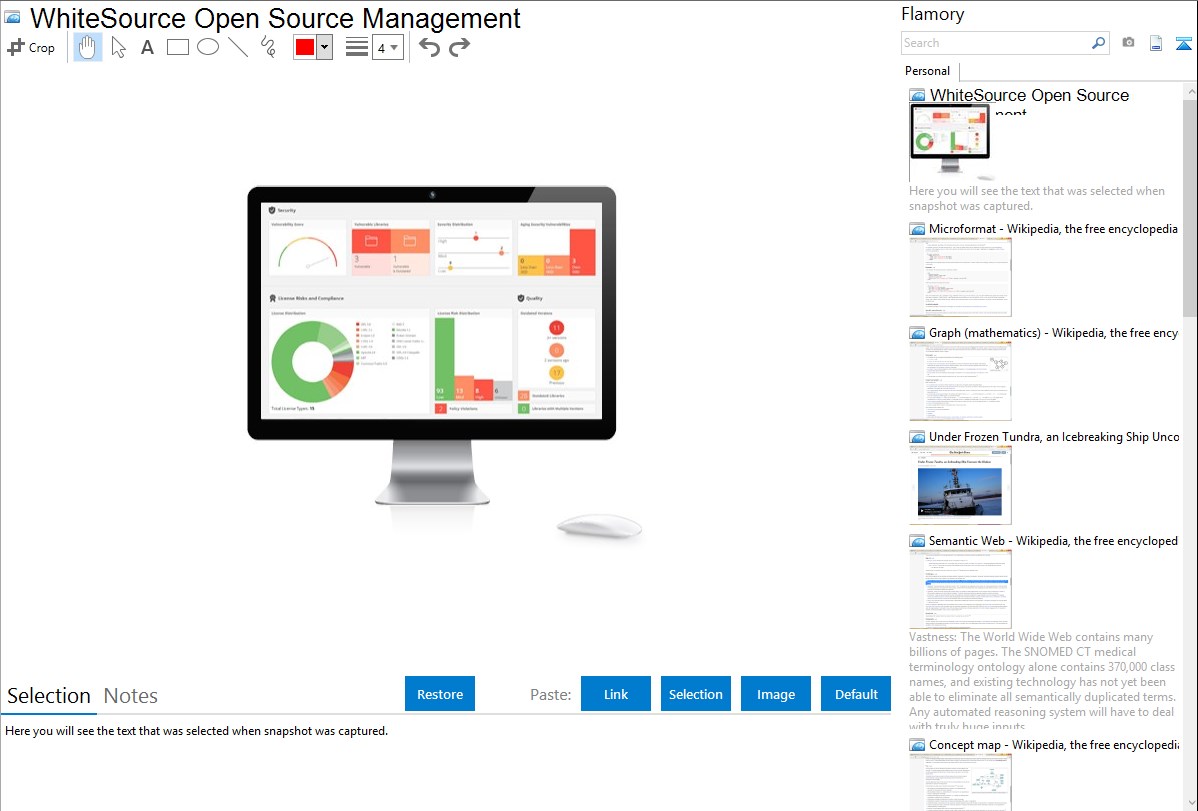
Task: Click the icon next to Concept map entry
Action: pyautogui.click(x=917, y=744)
